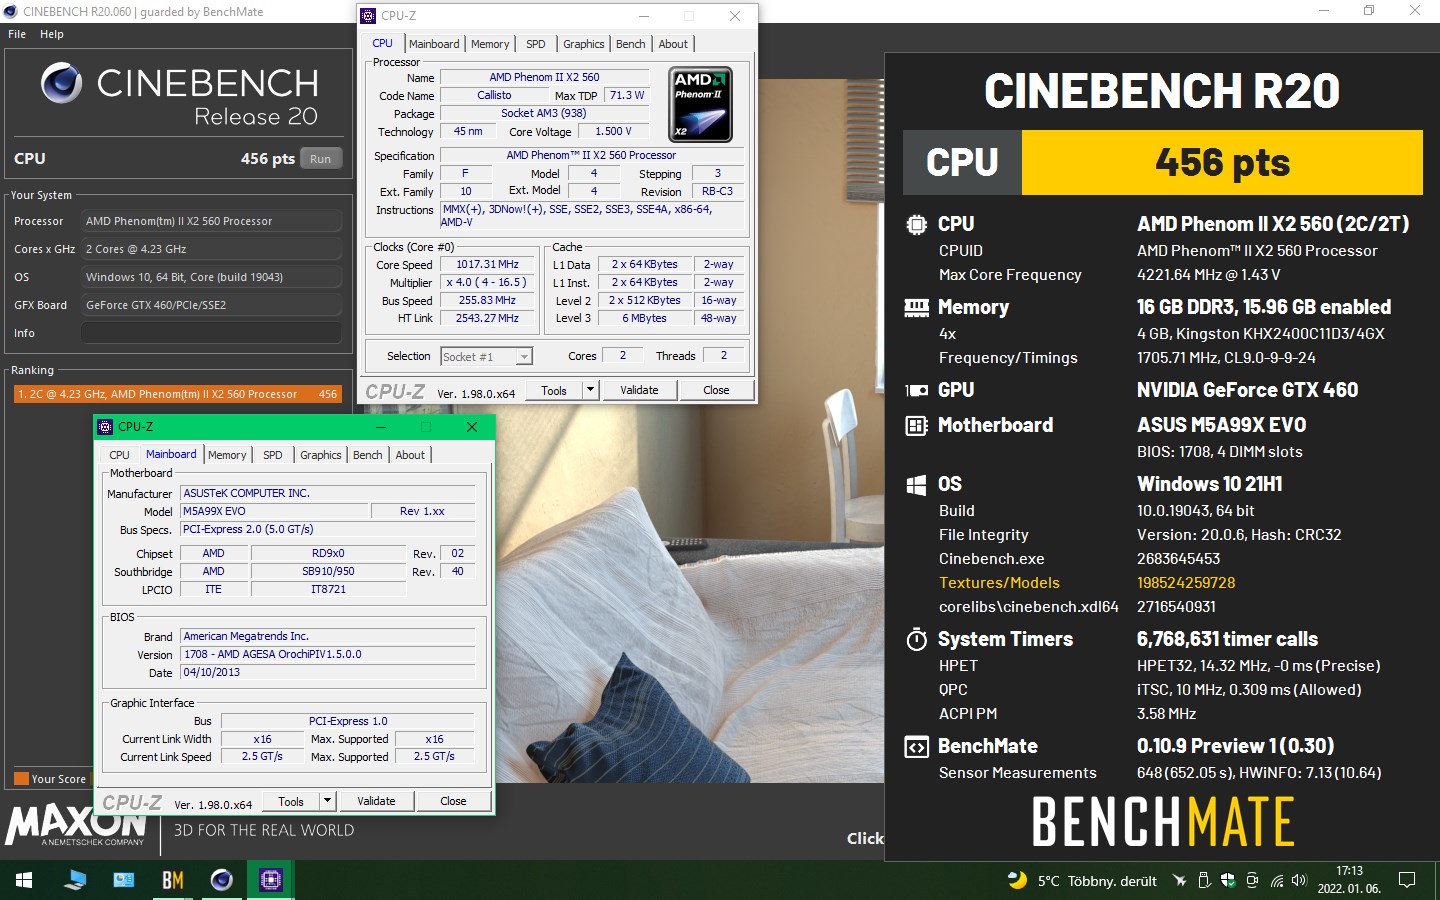Click the Meet Now camera tray icon

(1252, 881)
